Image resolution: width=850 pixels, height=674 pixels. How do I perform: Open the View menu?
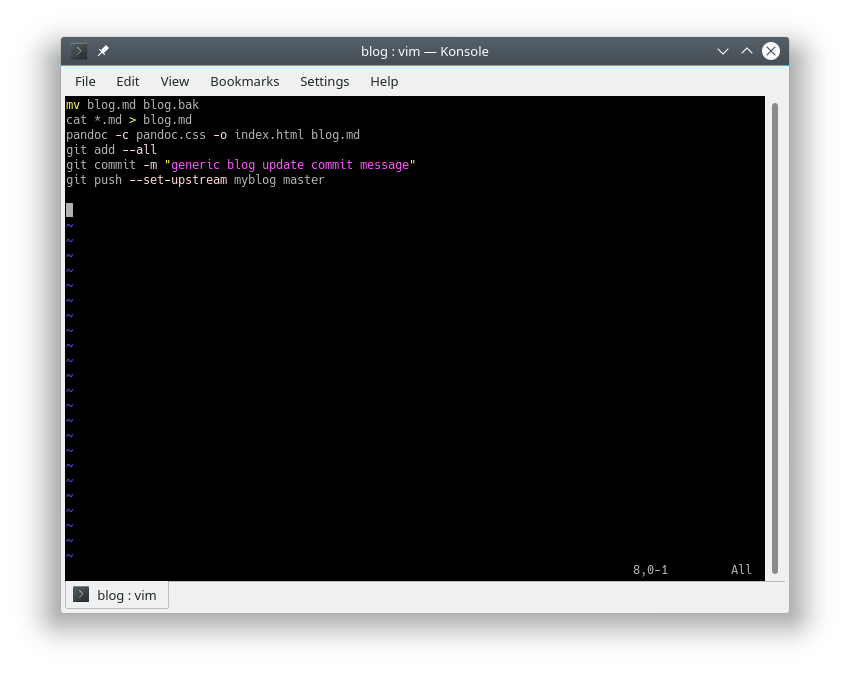point(175,81)
